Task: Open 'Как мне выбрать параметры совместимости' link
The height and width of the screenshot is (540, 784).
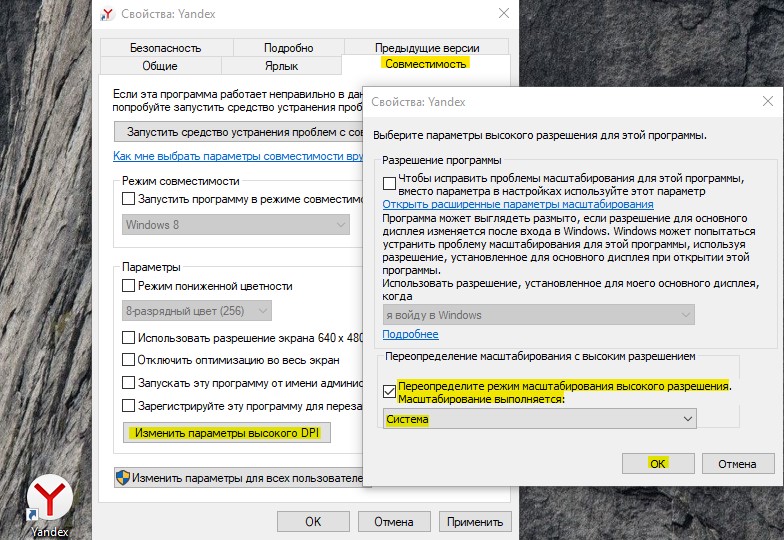Action: pyautogui.click(x=238, y=156)
